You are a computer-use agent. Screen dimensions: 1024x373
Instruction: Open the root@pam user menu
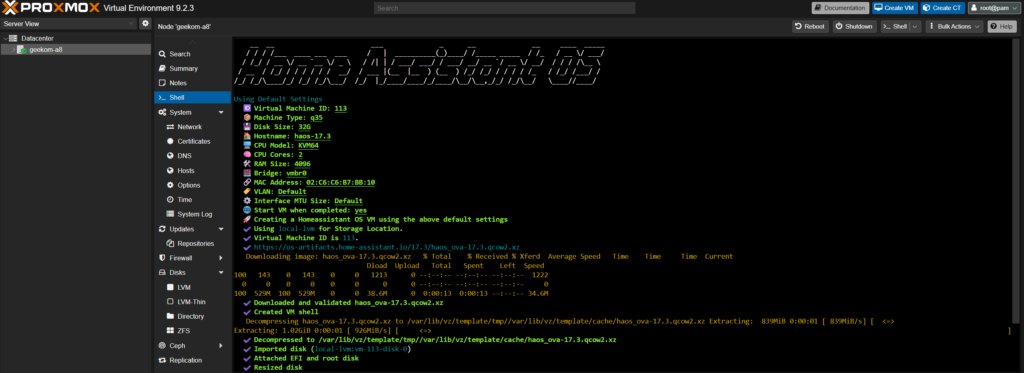pyautogui.click(x=994, y=8)
